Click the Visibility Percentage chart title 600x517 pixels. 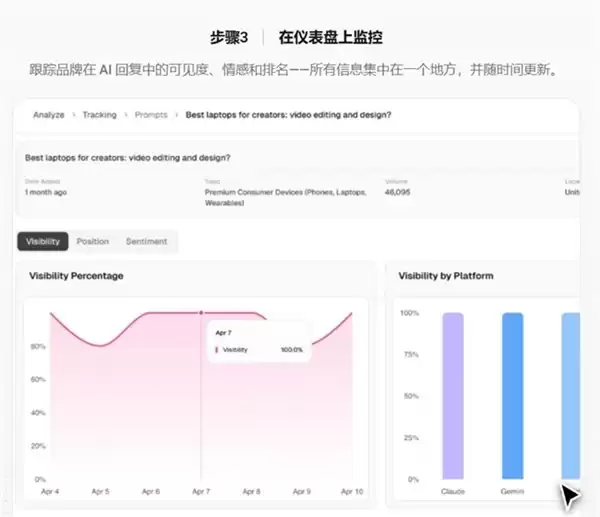(76, 276)
